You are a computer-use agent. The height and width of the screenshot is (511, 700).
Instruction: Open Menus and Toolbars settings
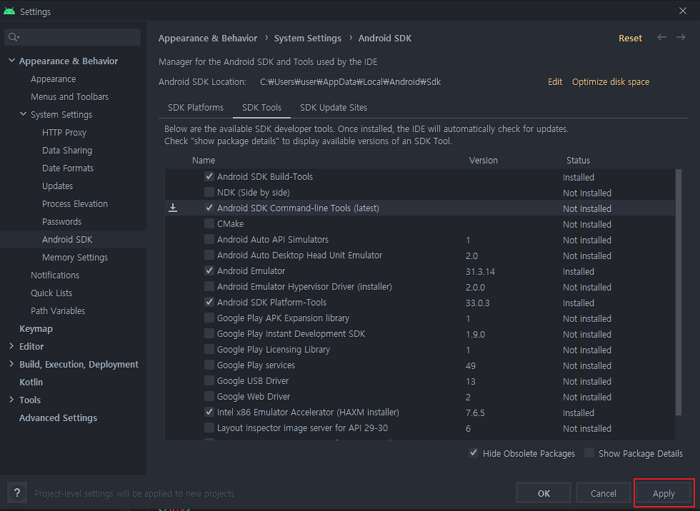[69, 96]
